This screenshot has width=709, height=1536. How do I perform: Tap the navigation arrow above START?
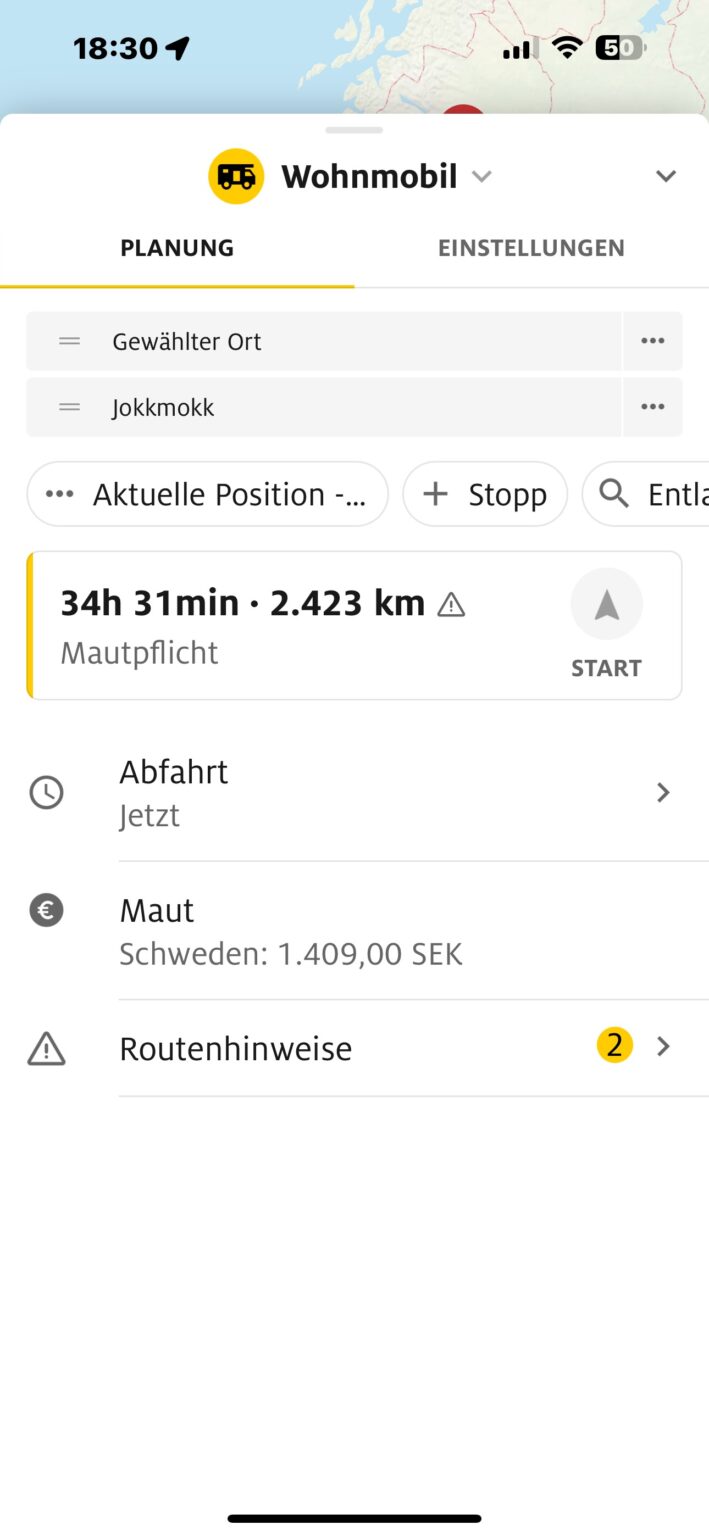pos(606,603)
